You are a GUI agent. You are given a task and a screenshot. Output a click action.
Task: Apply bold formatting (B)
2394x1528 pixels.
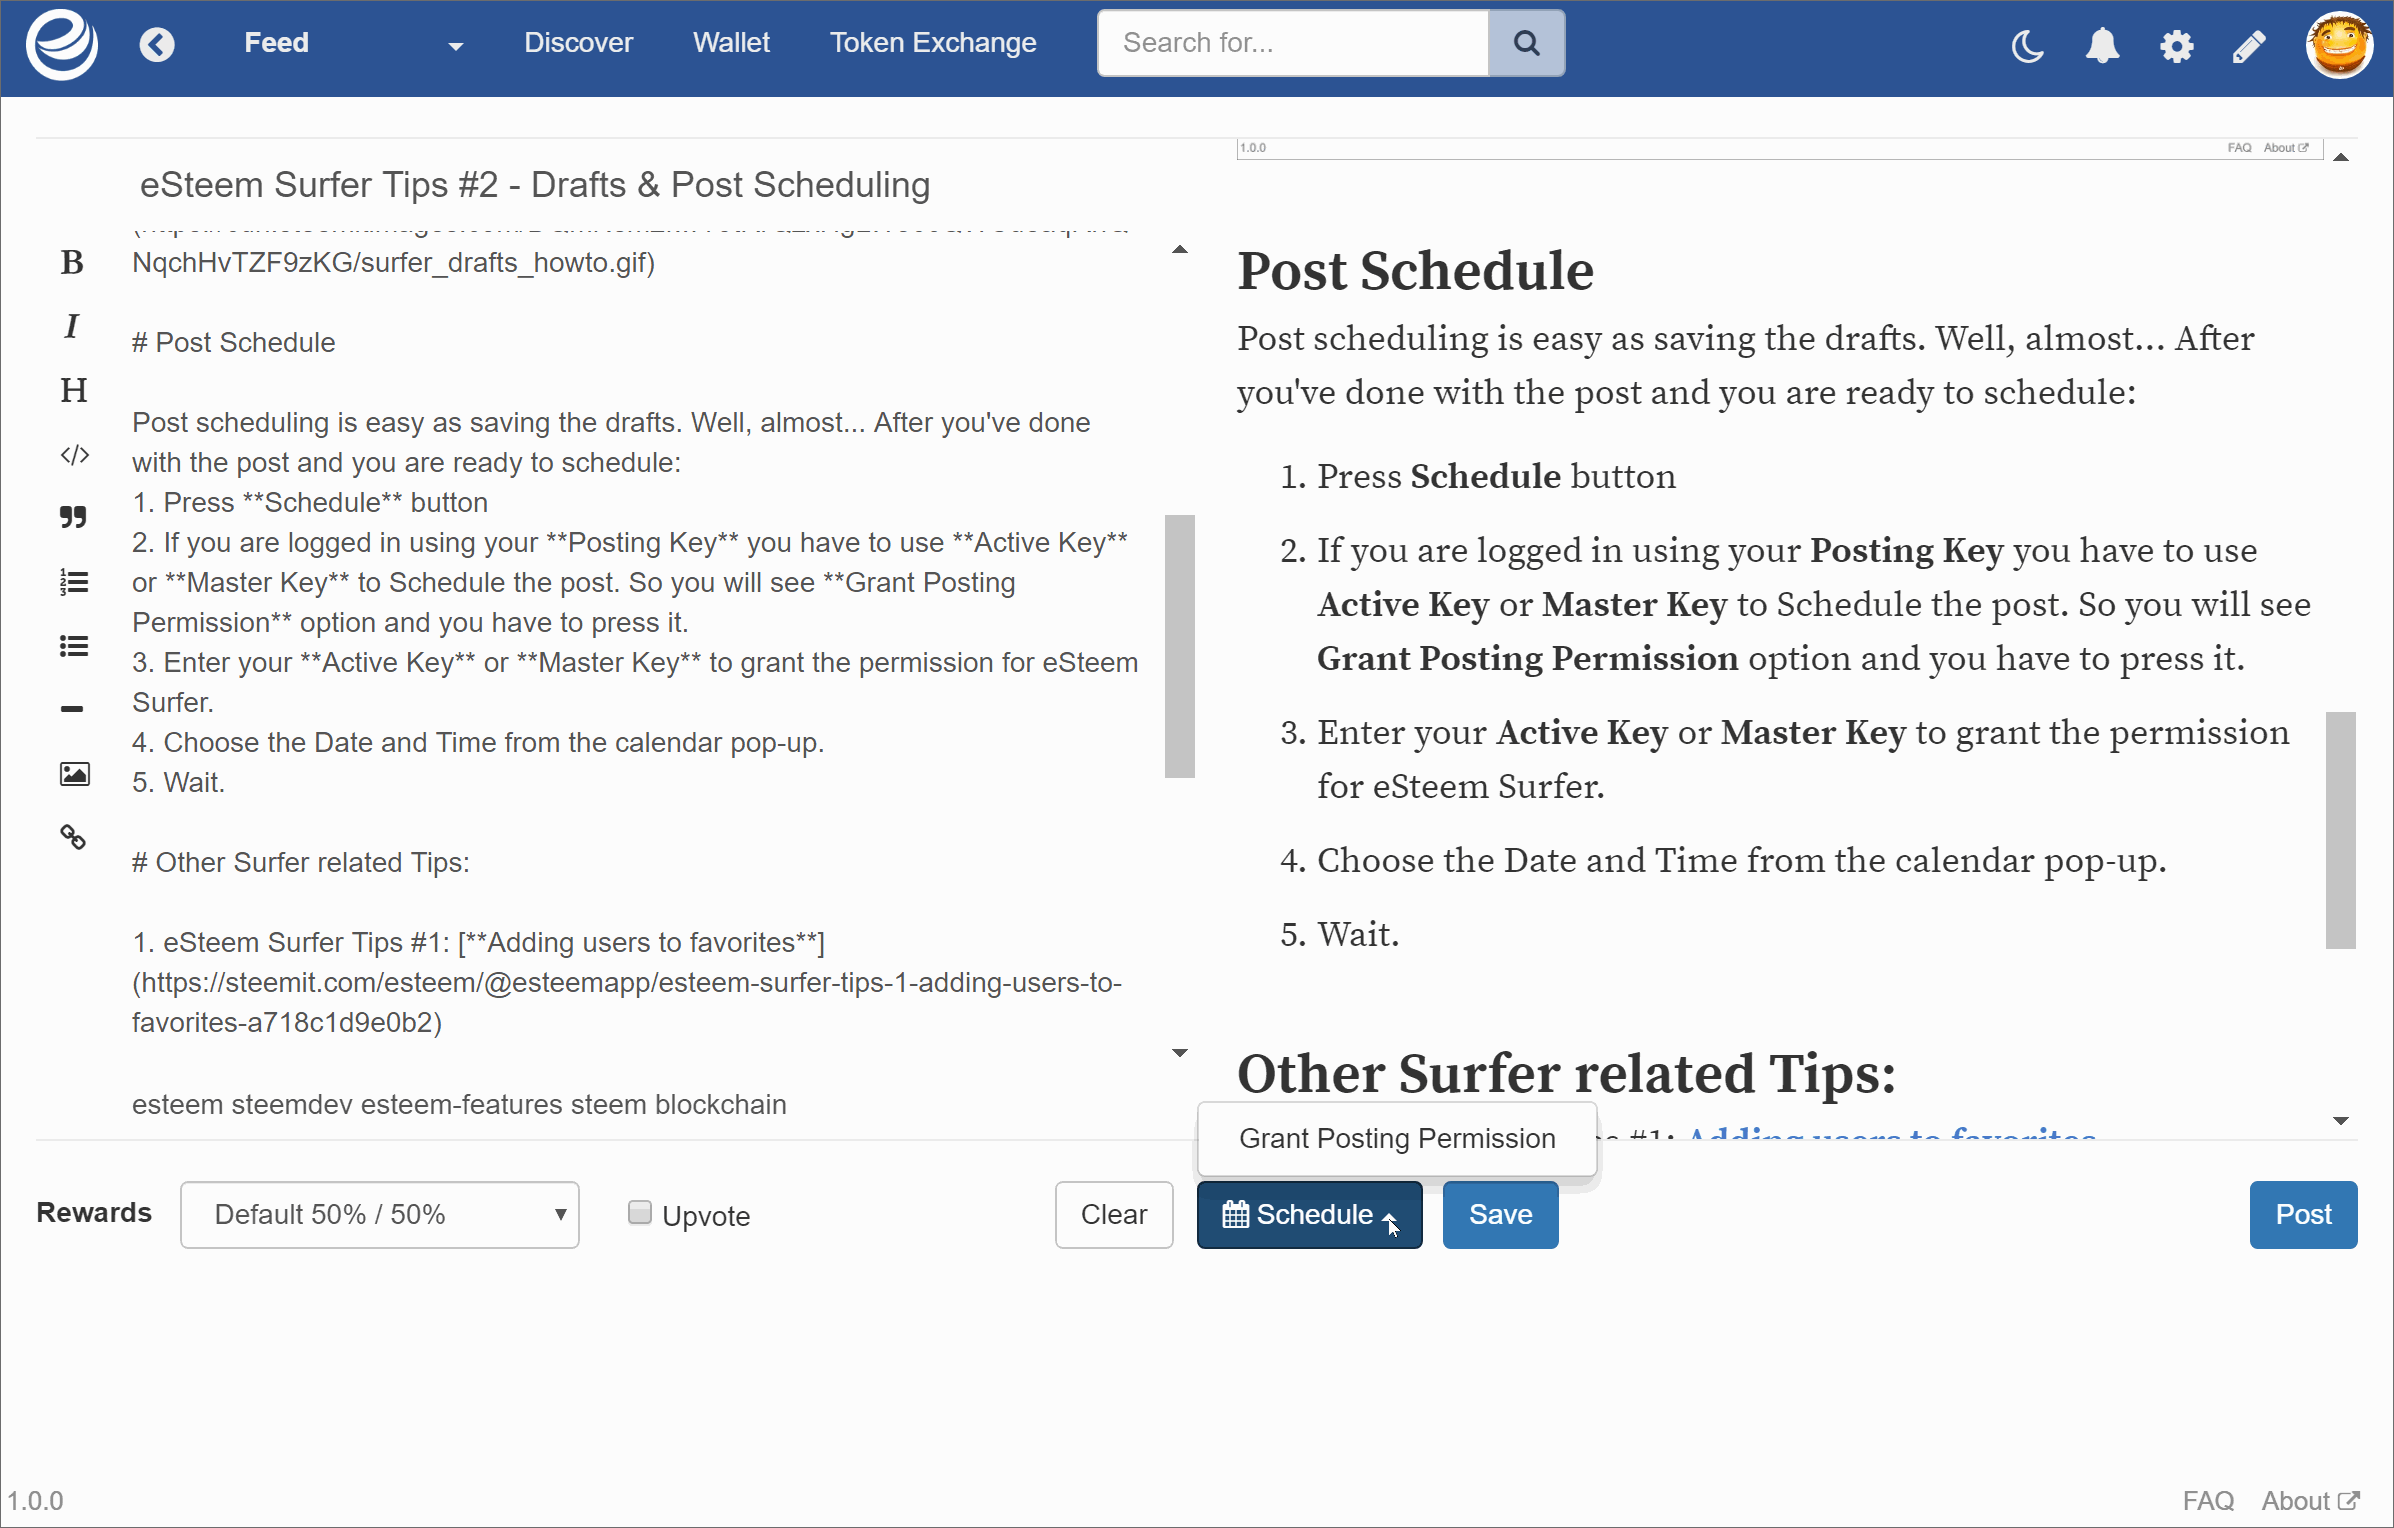(72, 262)
